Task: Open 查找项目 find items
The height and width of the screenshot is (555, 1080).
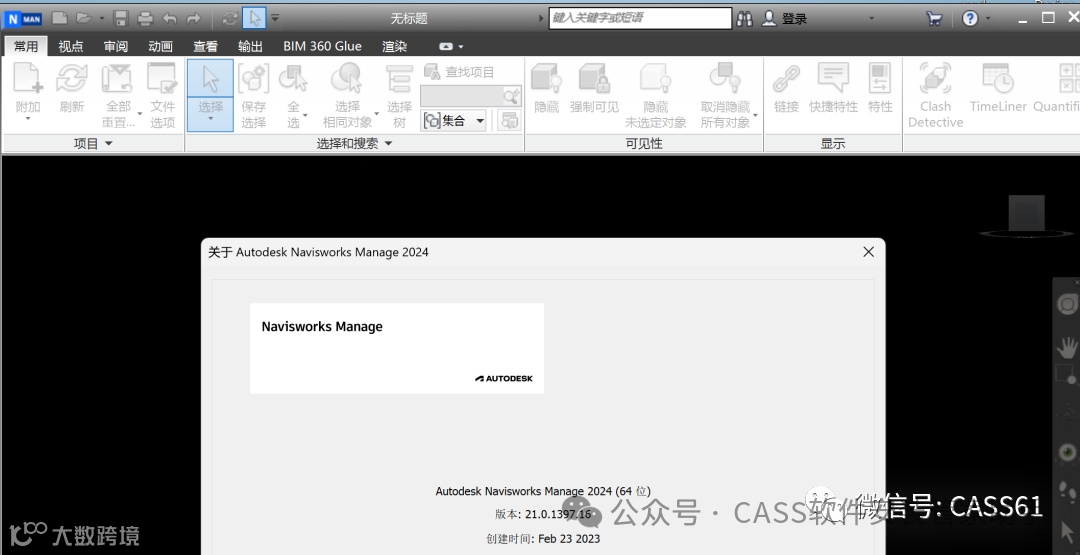Action: click(459, 72)
